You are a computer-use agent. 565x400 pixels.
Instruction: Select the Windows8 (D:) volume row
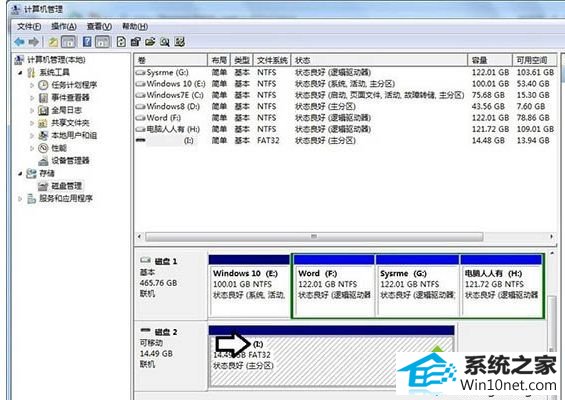click(345, 107)
